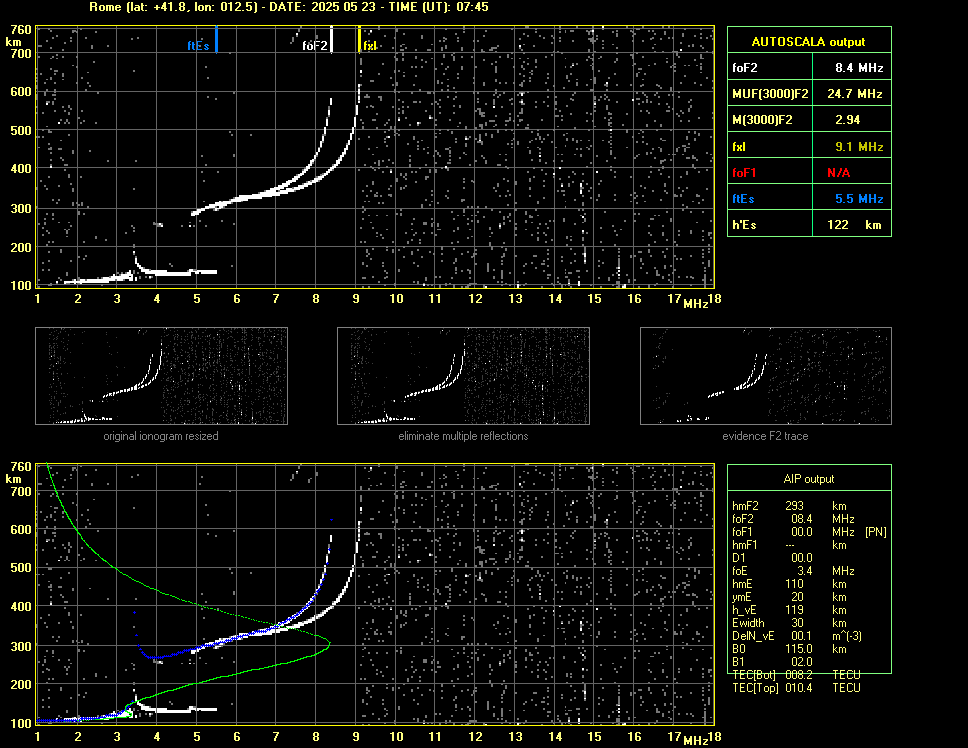Click the yellow fxI frequency marker
Screen dimensions: 968x748
coord(359,39)
